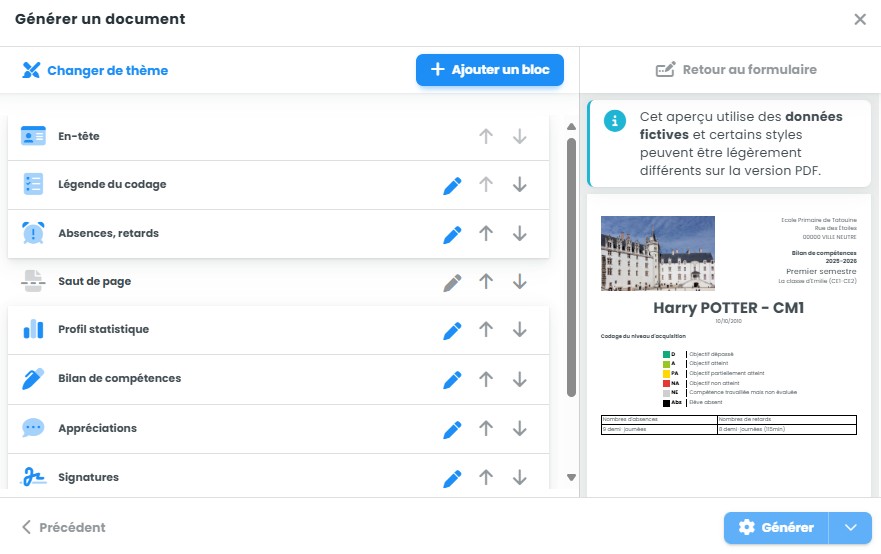Click the Générer button
Image resolution: width=881 pixels, height=554 pixels.
[776, 528]
